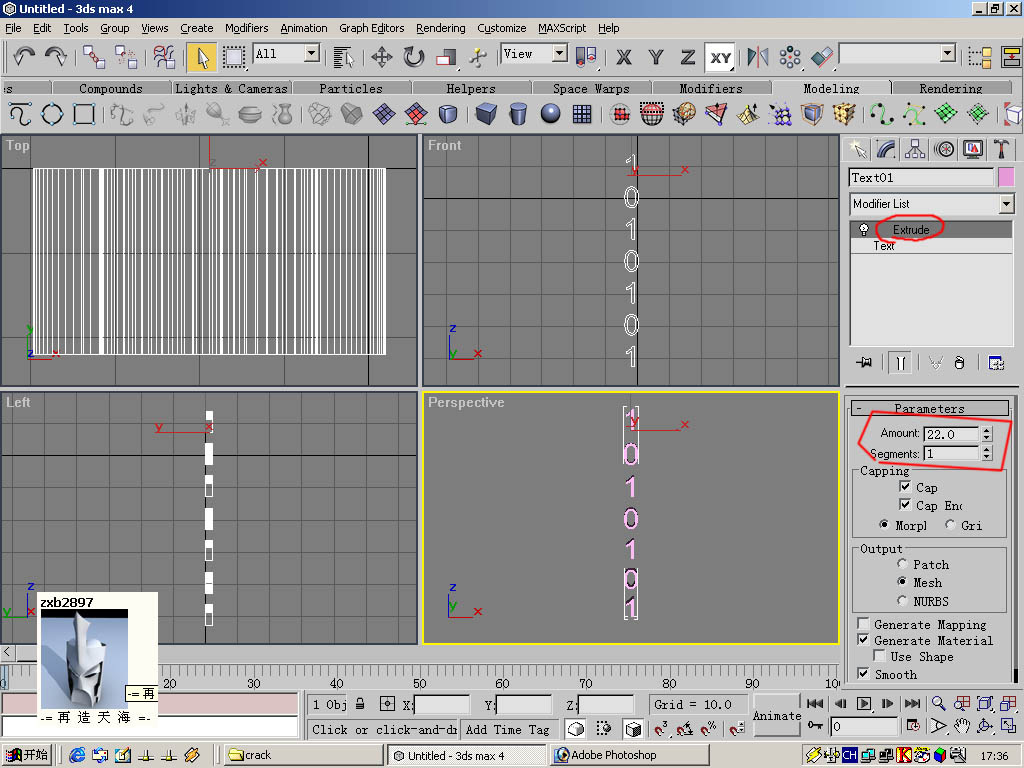Toggle the Cap End checkbox
Image resolution: width=1024 pixels, height=768 pixels.
tap(904, 505)
